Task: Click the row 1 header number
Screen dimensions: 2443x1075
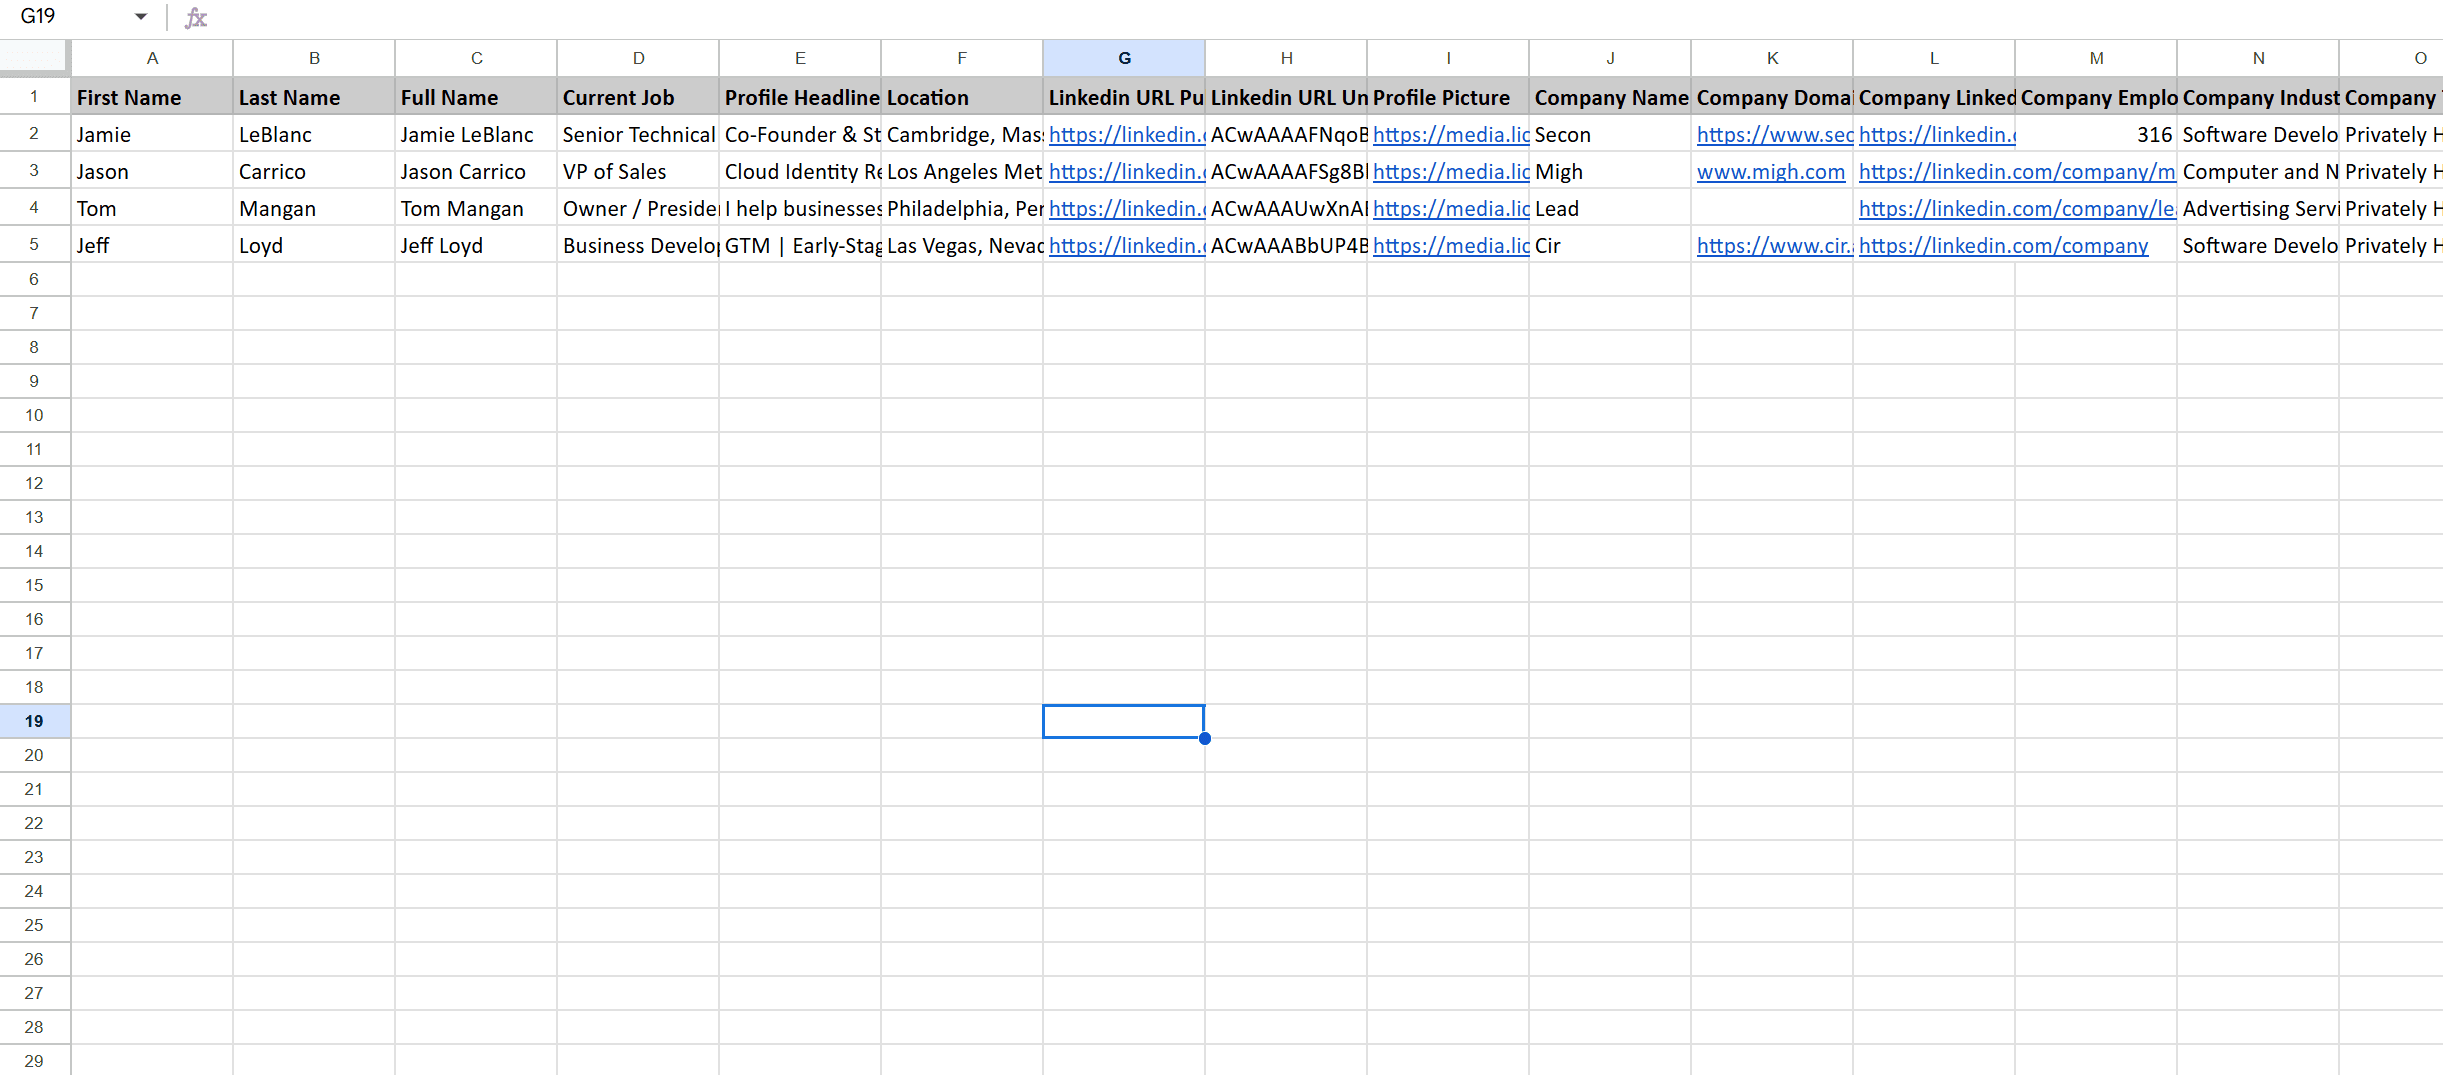Action: 34,97
